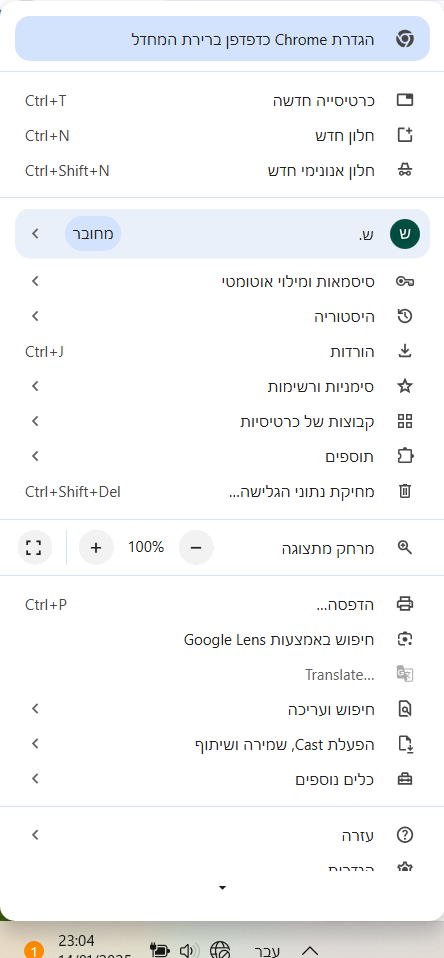Viewport: 444px width, 958px height.
Task: Click the extensions puzzle icon
Action: (405, 456)
